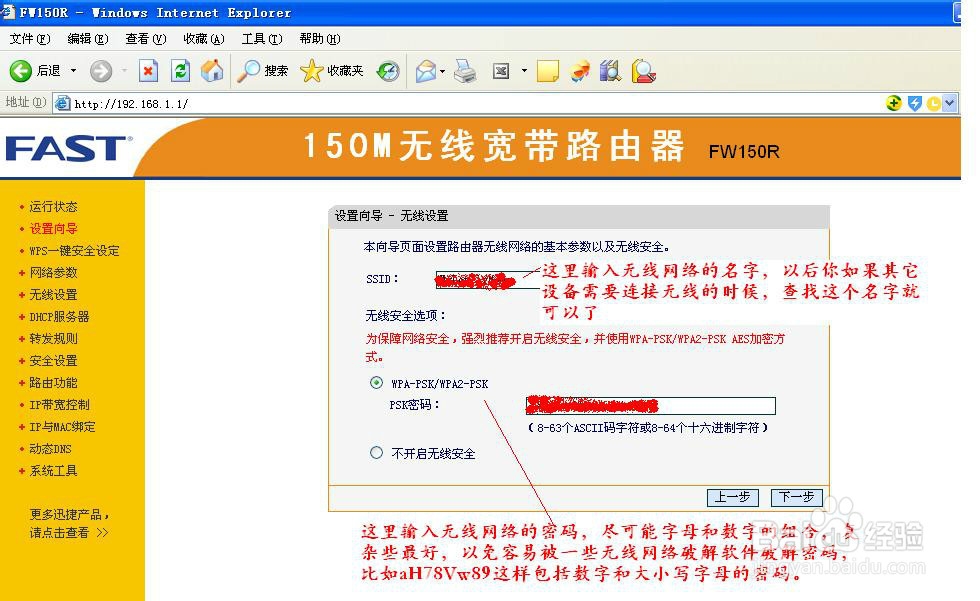The height and width of the screenshot is (601, 980).
Task: Click the yellow note icon in the toolbar
Action: pyautogui.click(x=548, y=71)
